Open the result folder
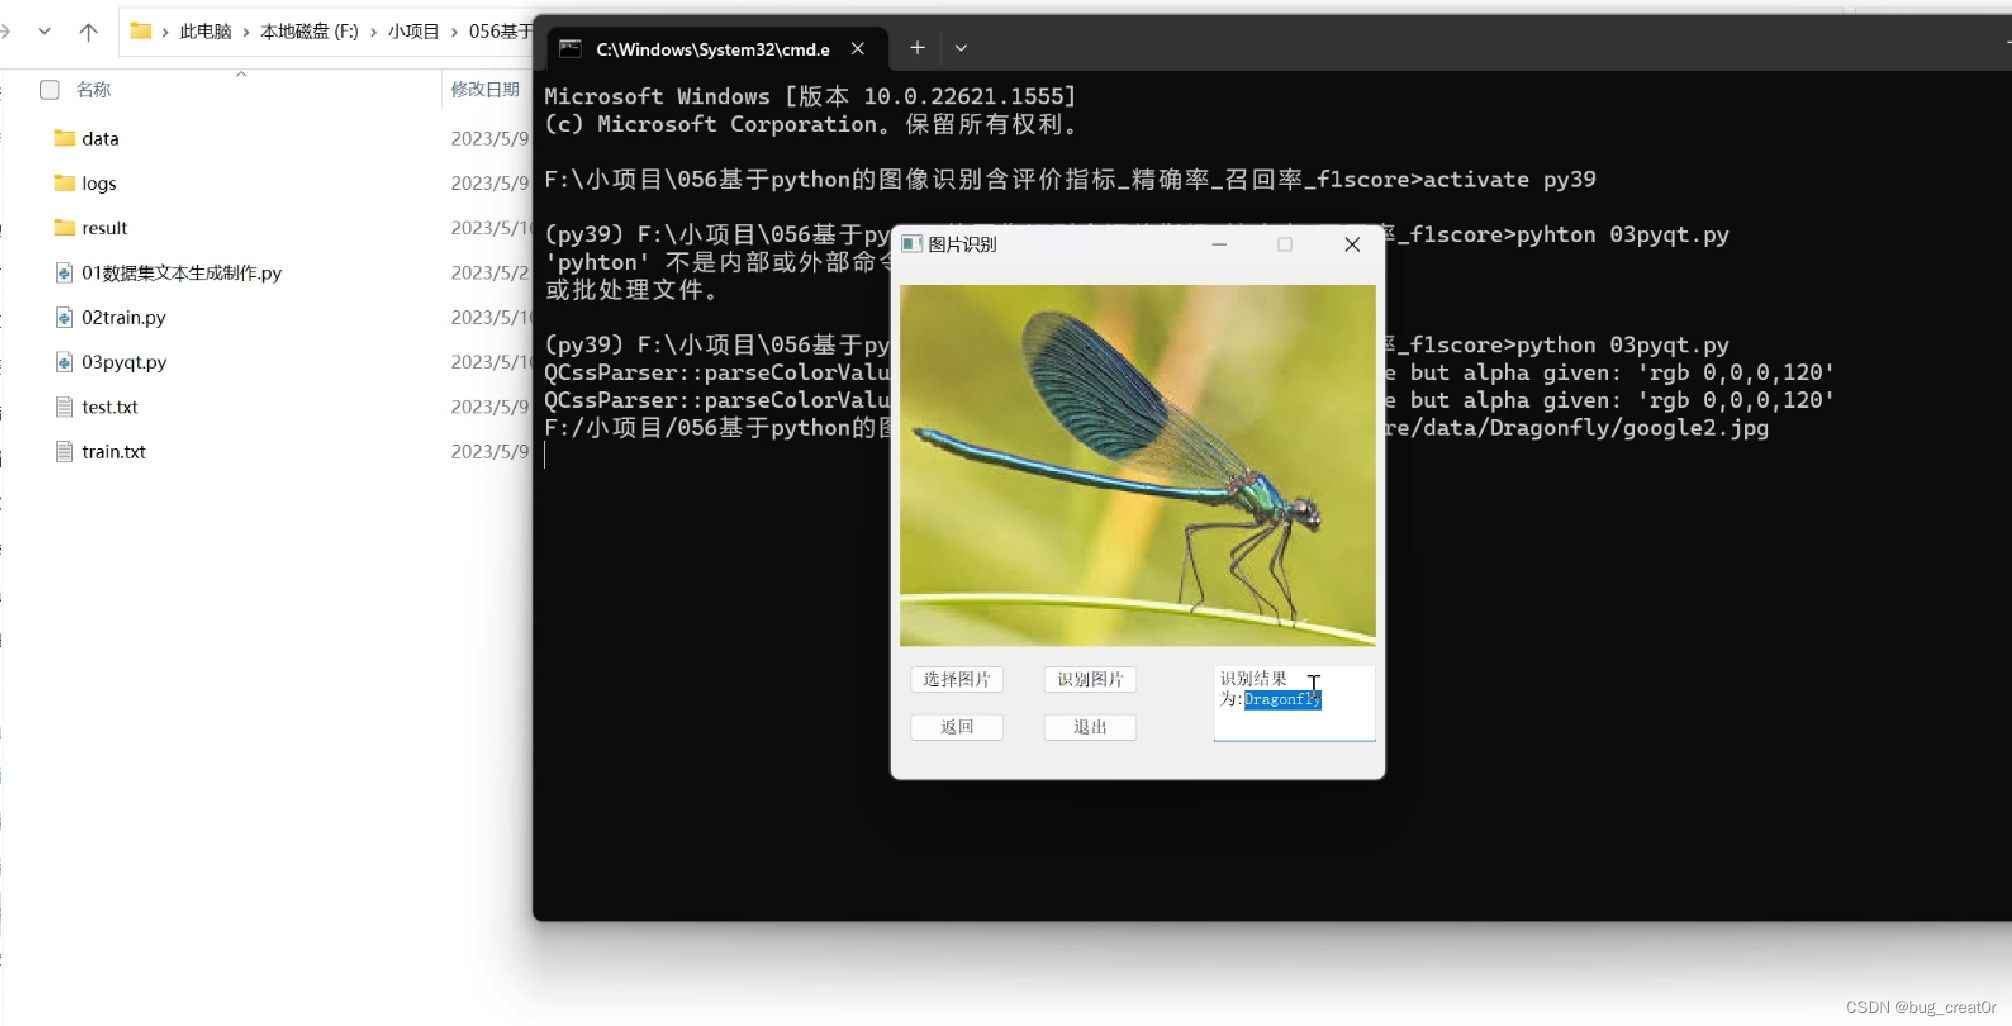Viewport: 2012px width, 1026px height. (104, 227)
